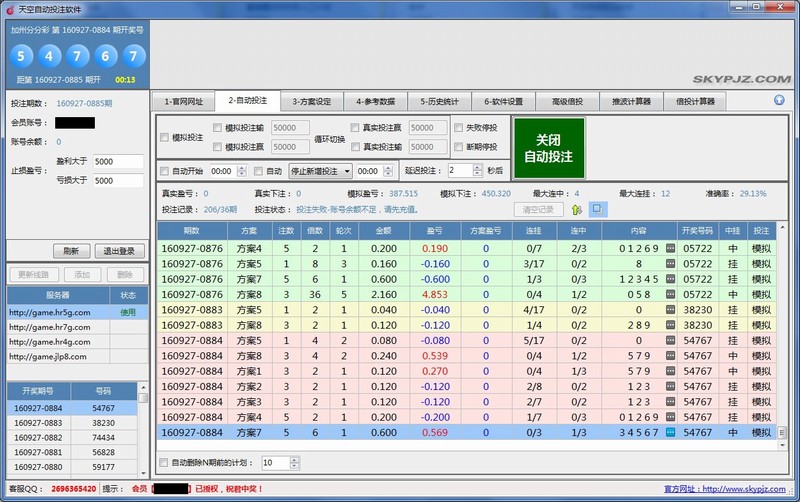
Task: Increase the 延迟投注 seconds spinner
Action: 477,167
